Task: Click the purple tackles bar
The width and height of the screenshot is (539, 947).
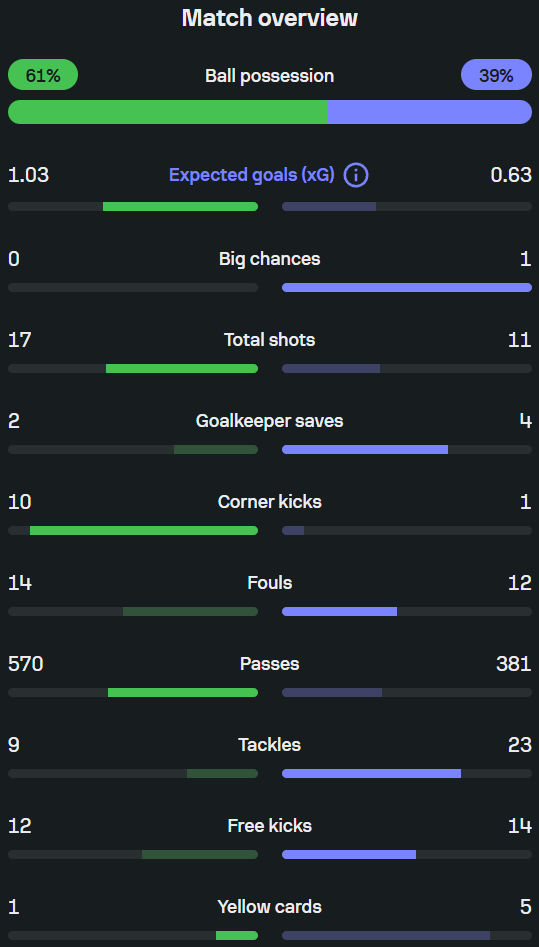Action: (372, 773)
